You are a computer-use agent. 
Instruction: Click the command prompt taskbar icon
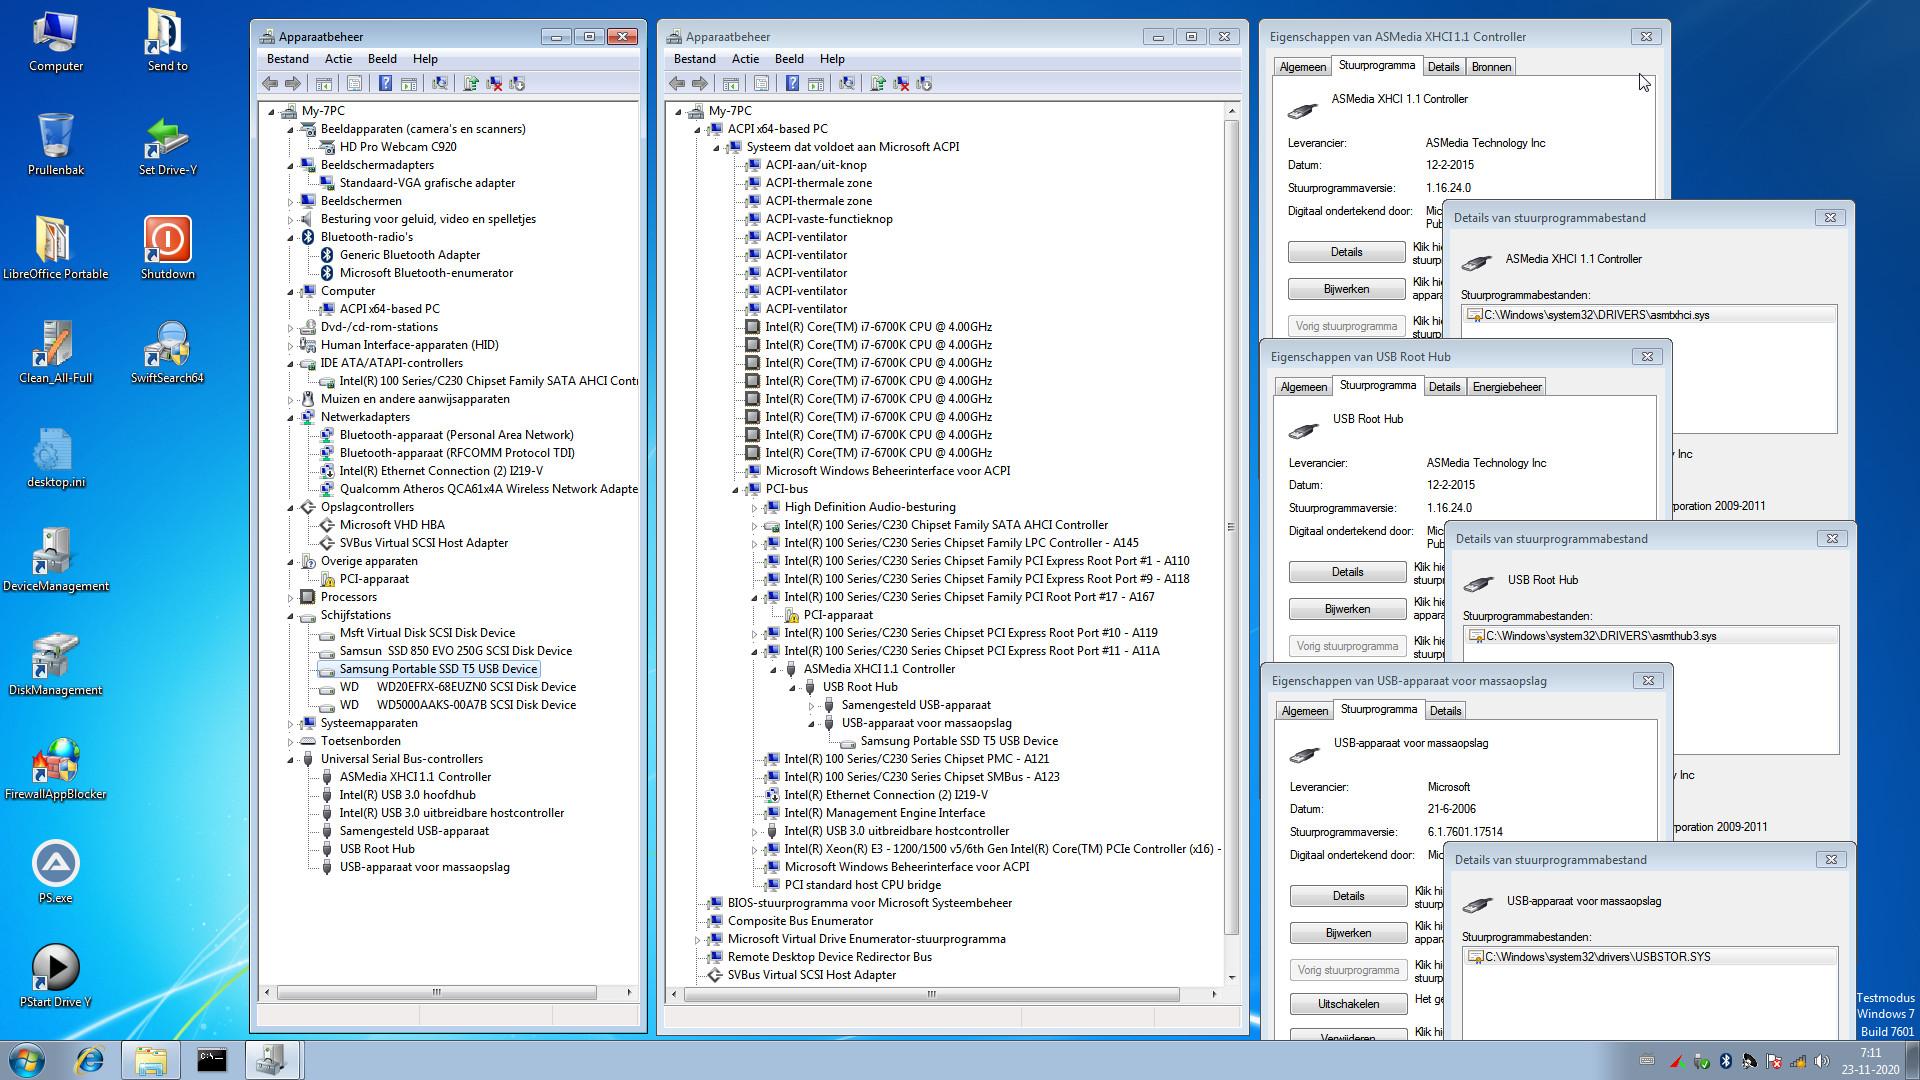pos(212,1060)
